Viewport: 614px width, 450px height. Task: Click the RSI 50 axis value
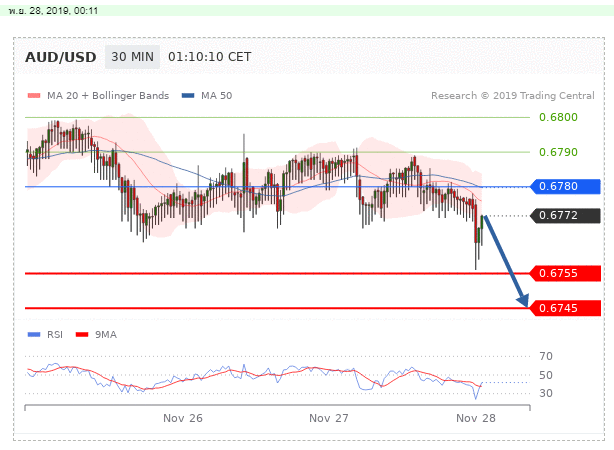(x=546, y=375)
